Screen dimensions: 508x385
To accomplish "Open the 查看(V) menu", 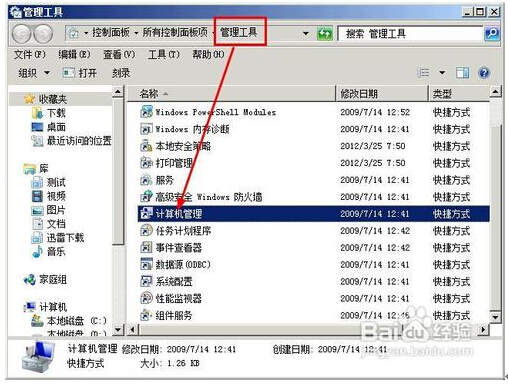I will [119, 54].
